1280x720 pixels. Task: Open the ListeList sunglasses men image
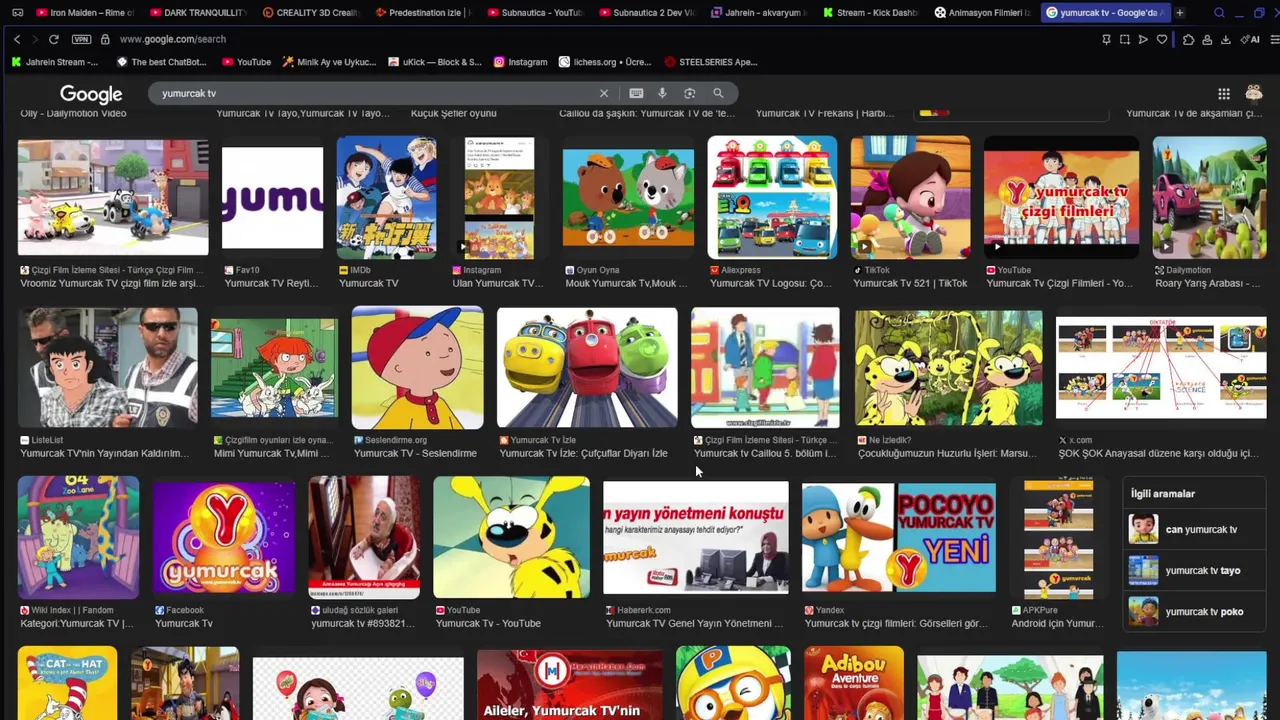tap(108, 367)
